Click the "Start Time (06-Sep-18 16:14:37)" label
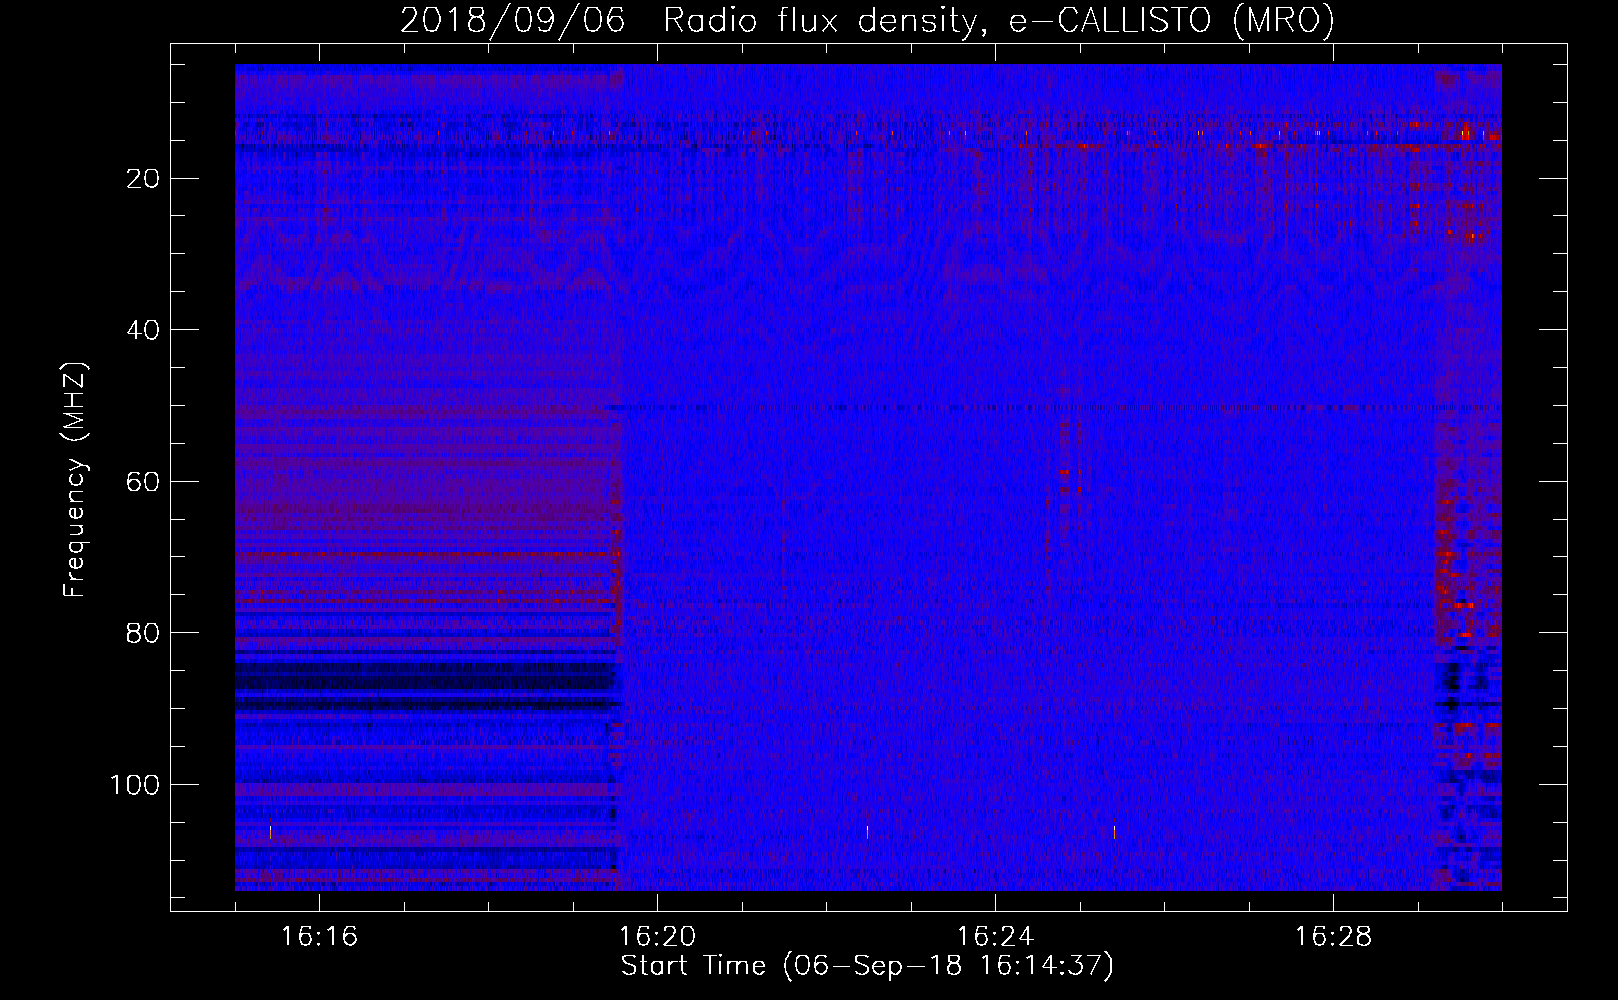 point(867,966)
